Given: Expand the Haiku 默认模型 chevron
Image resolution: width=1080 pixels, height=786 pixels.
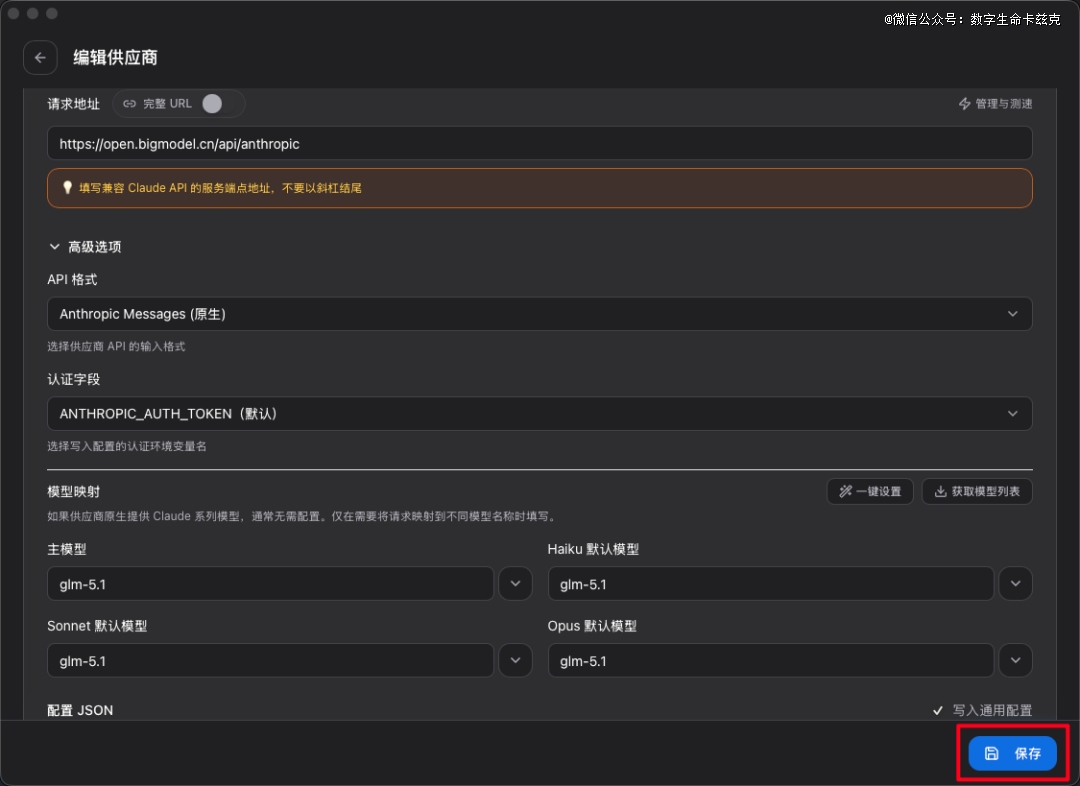Looking at the screenshot, I should (x=1016, y=584).
